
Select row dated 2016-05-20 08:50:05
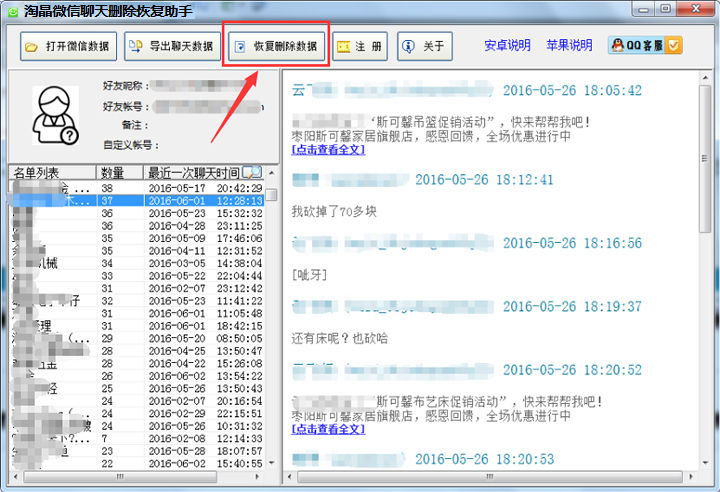pyautogui.click(x=137, y=339)
